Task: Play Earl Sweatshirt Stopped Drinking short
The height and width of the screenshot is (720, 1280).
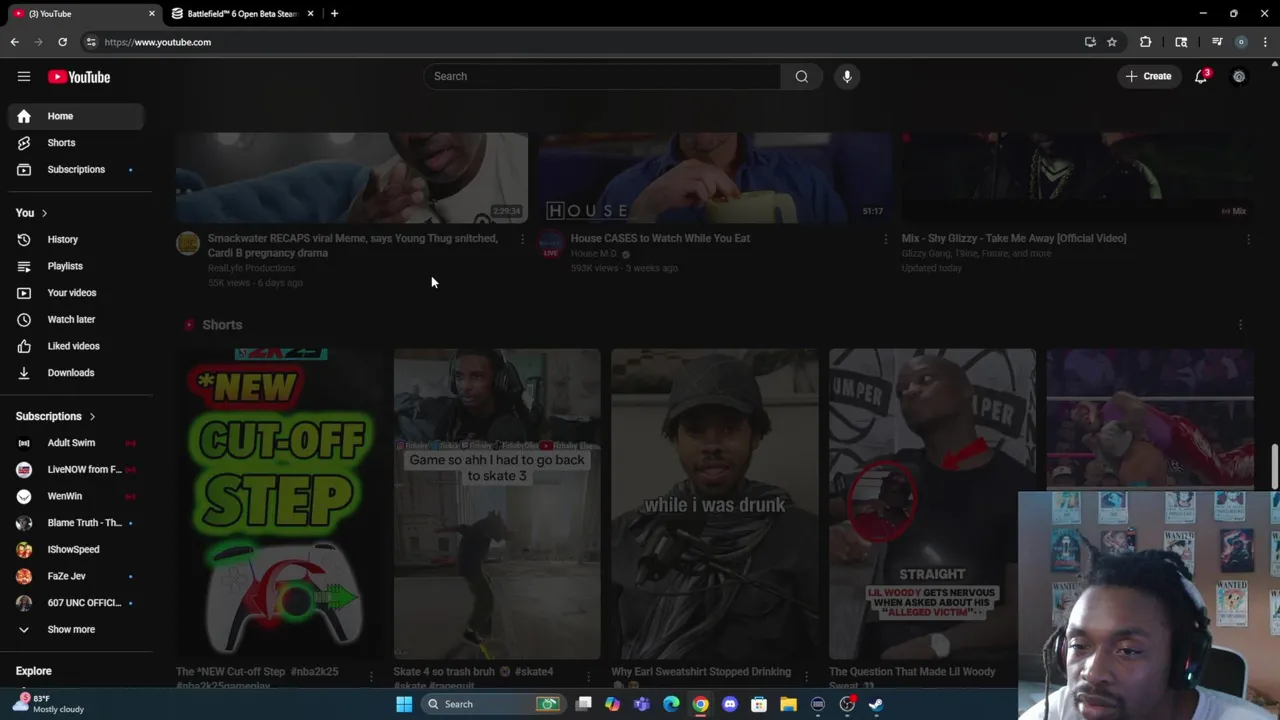Action: click(x=715, y=503)
